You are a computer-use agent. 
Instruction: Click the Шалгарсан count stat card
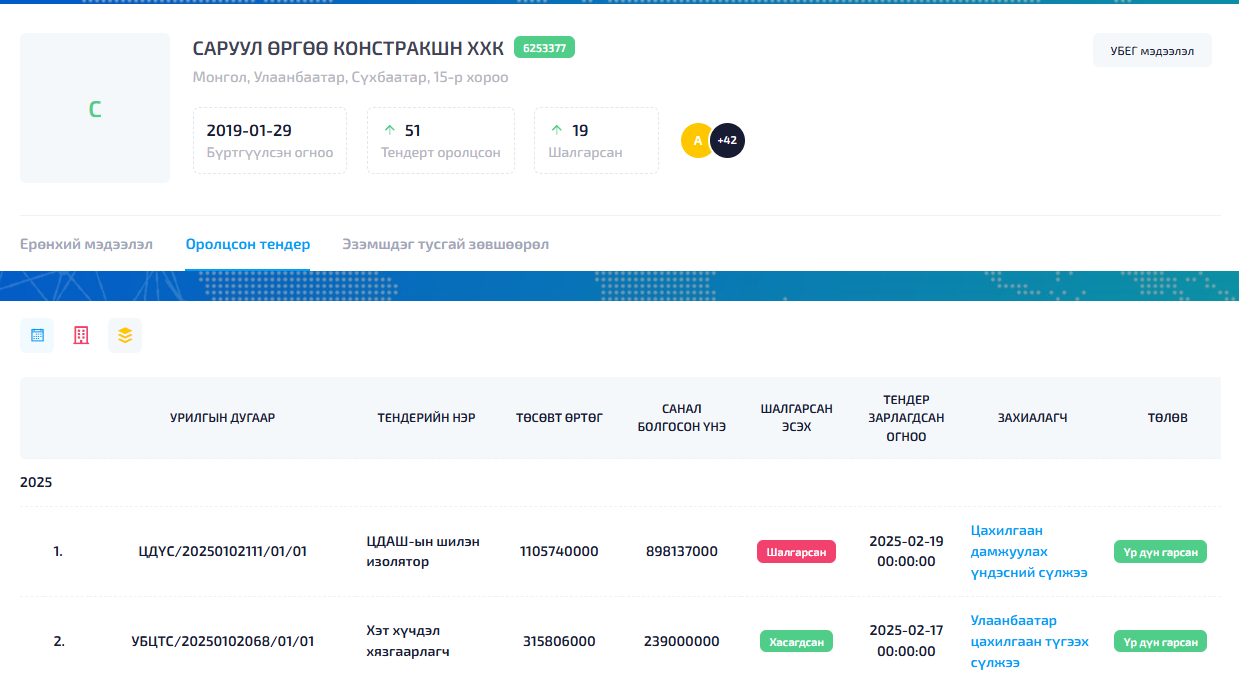point(596,141)
